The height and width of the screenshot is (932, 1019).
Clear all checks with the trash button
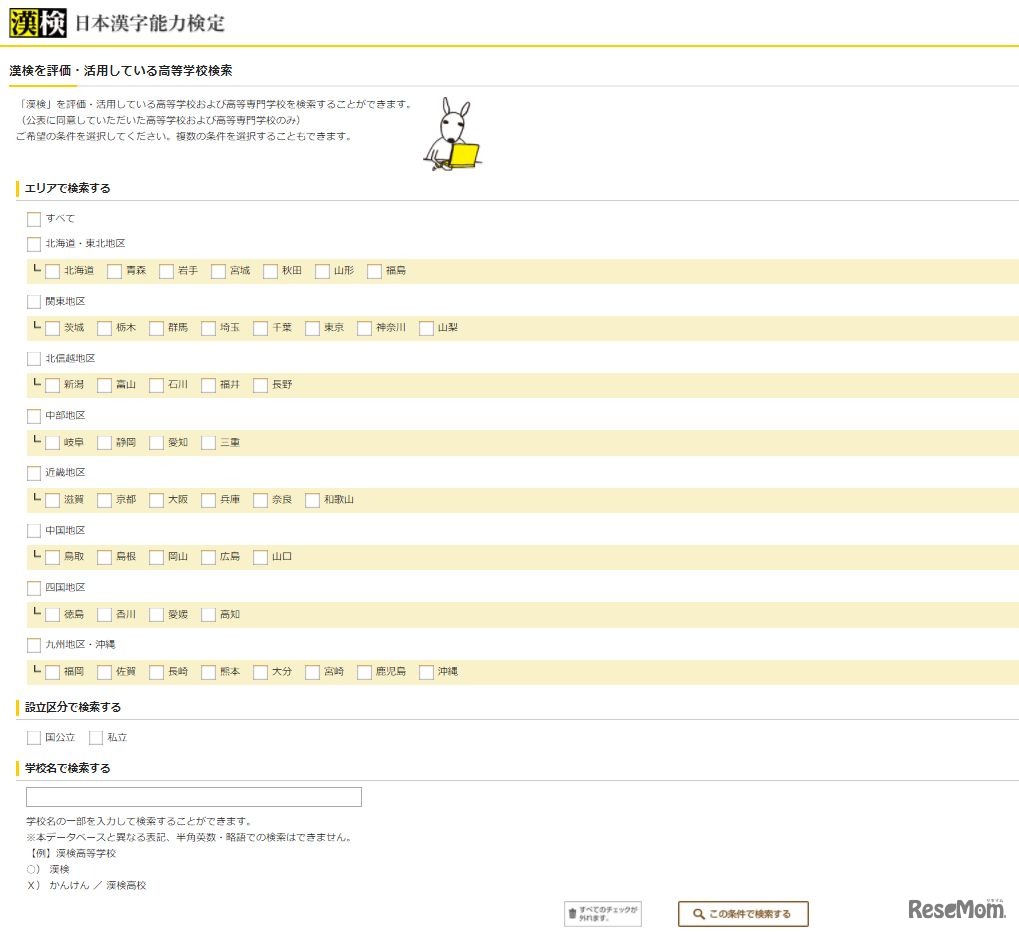point(602,914)
